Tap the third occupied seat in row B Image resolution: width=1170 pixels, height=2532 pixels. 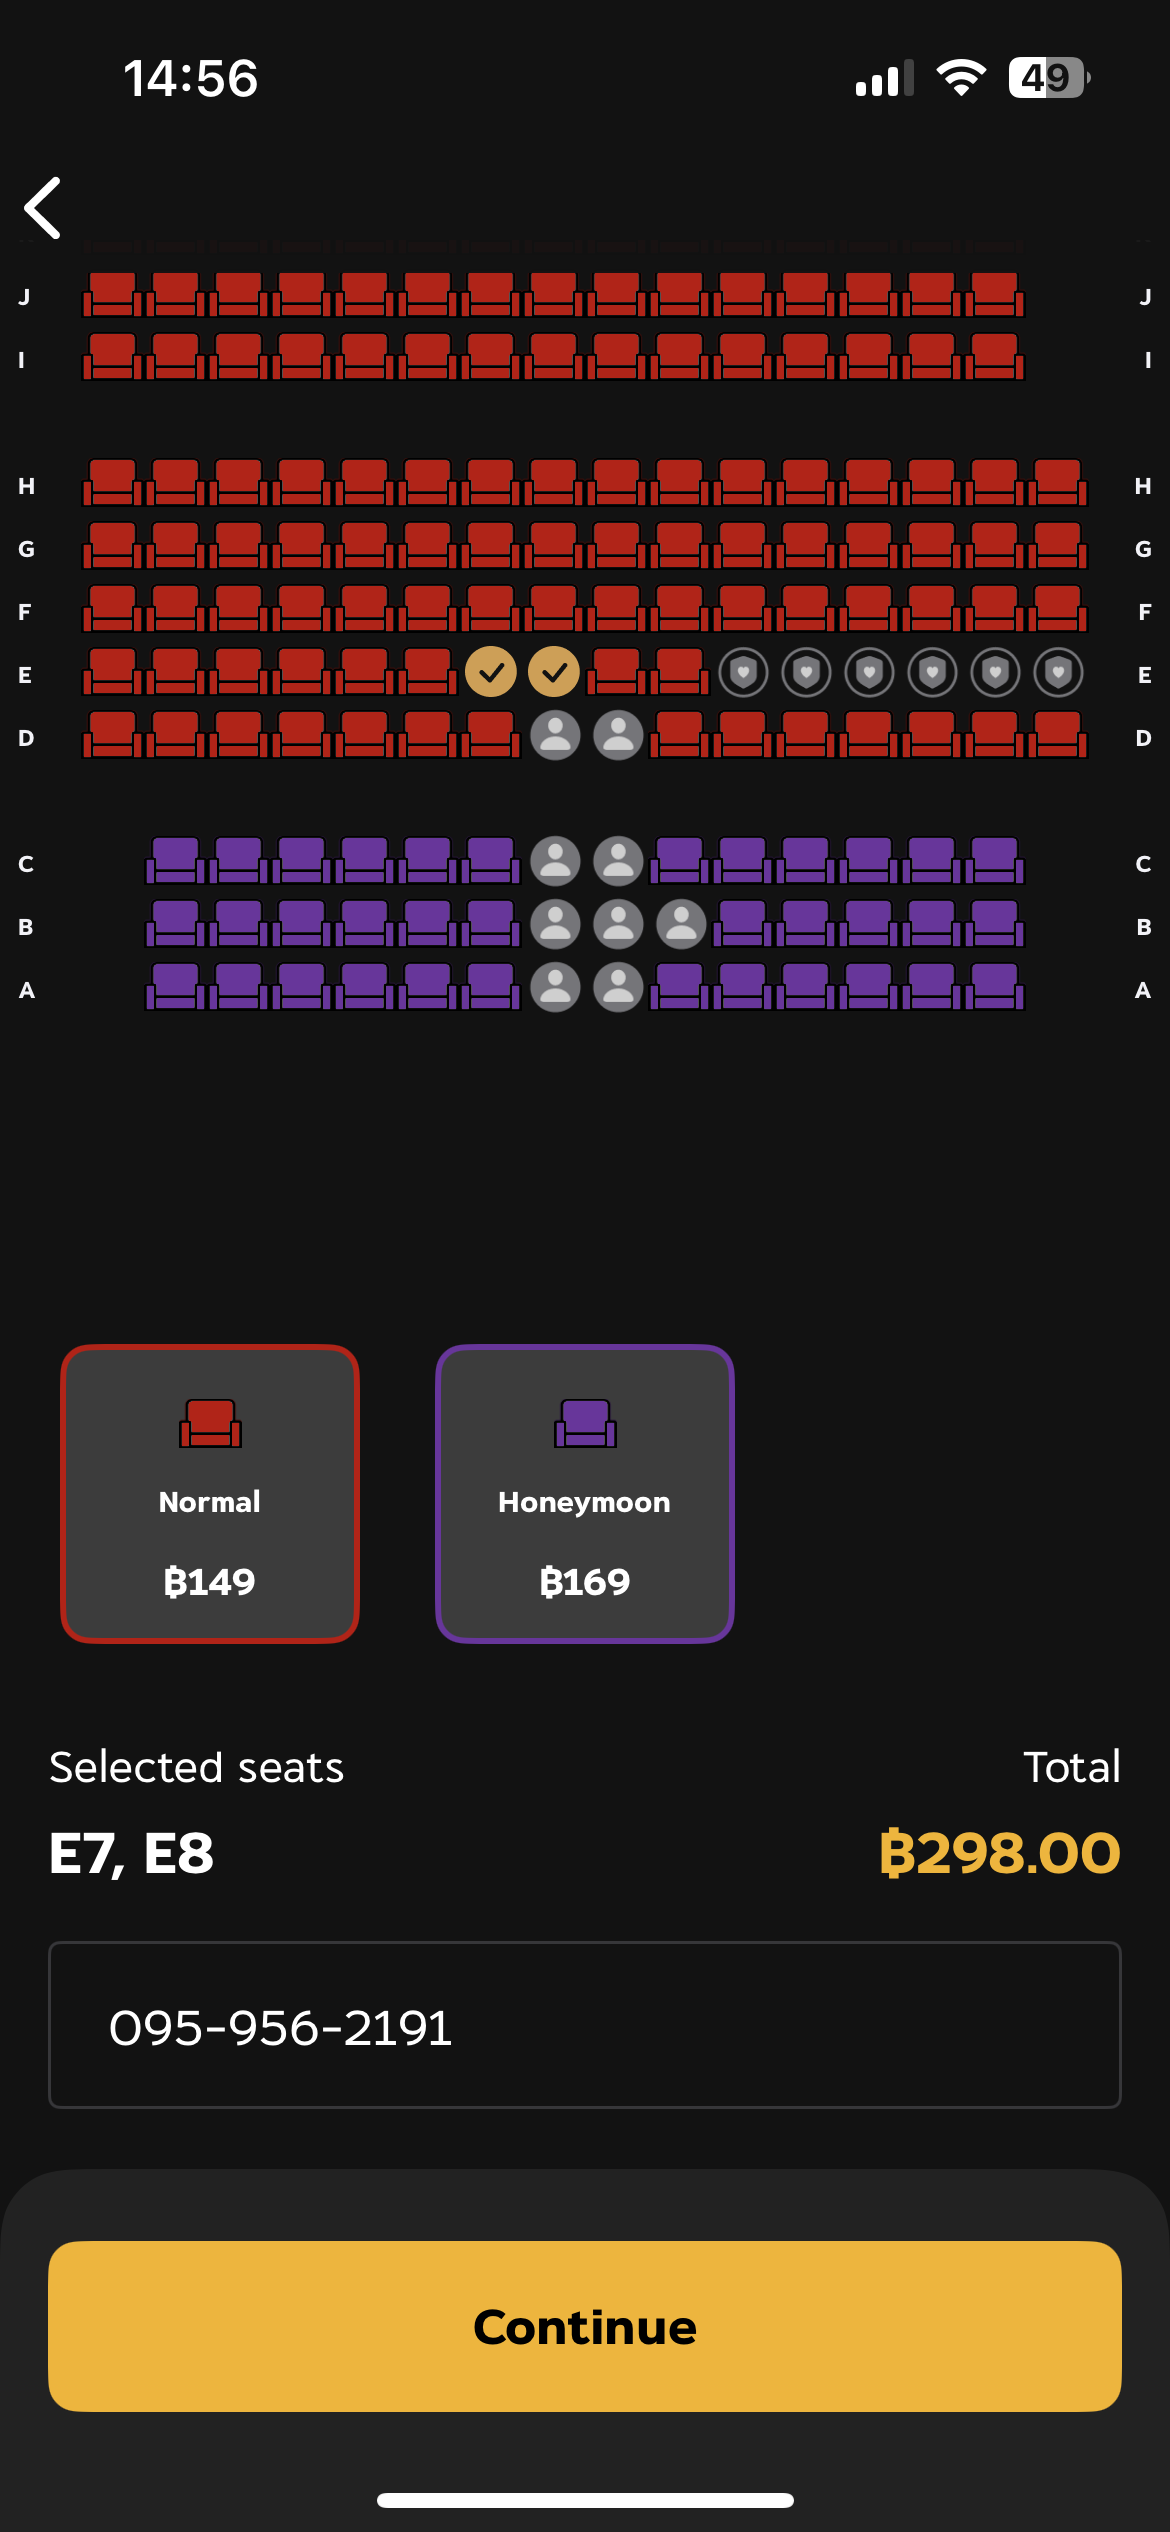click(x=681, y=925)
